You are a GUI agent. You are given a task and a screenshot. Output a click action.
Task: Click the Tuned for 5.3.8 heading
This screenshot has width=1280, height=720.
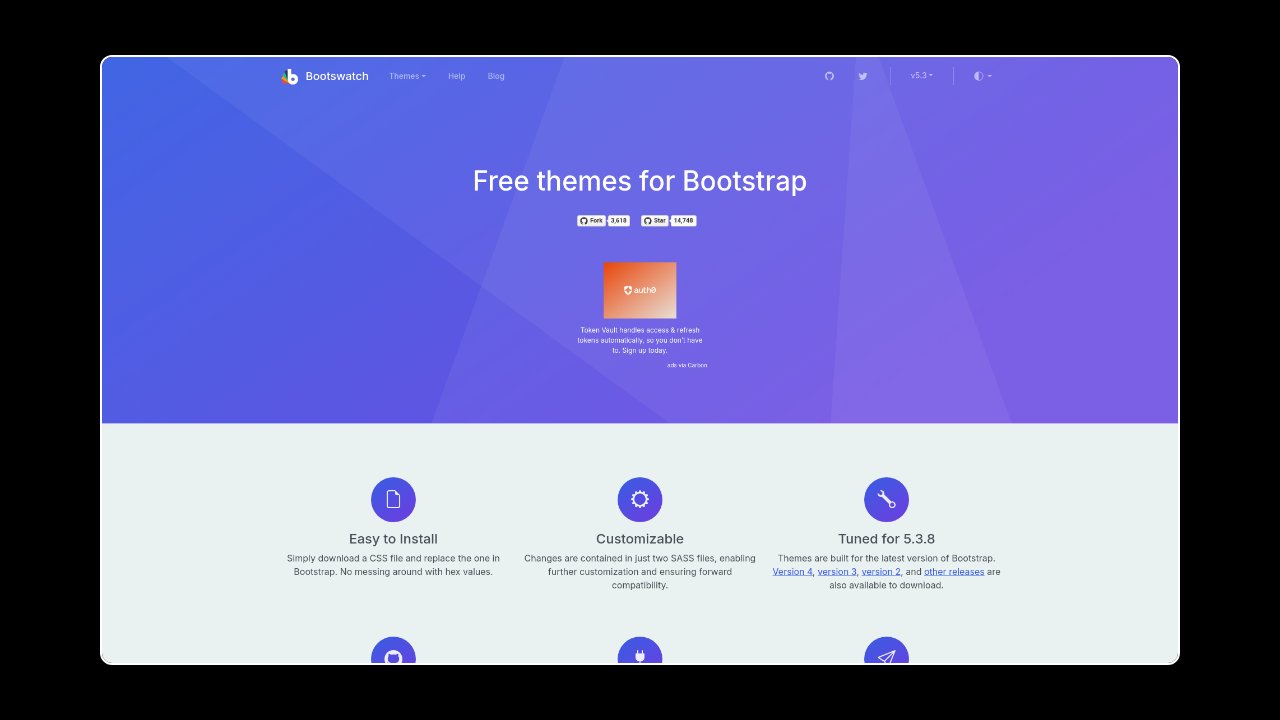[x=886, y=539]
